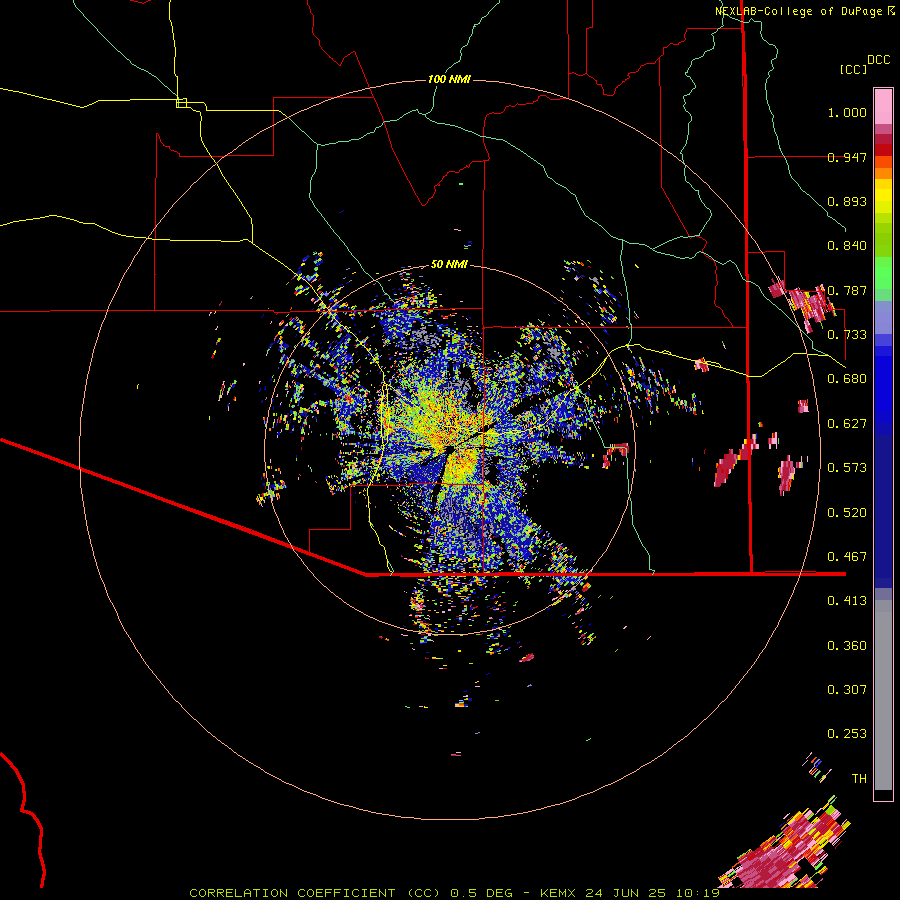Image resolution: width=900 pixels, height=900 pixels.
Task: Click the Correlation Coefficient caption at the bottom
Action: (x=455, y=893)
